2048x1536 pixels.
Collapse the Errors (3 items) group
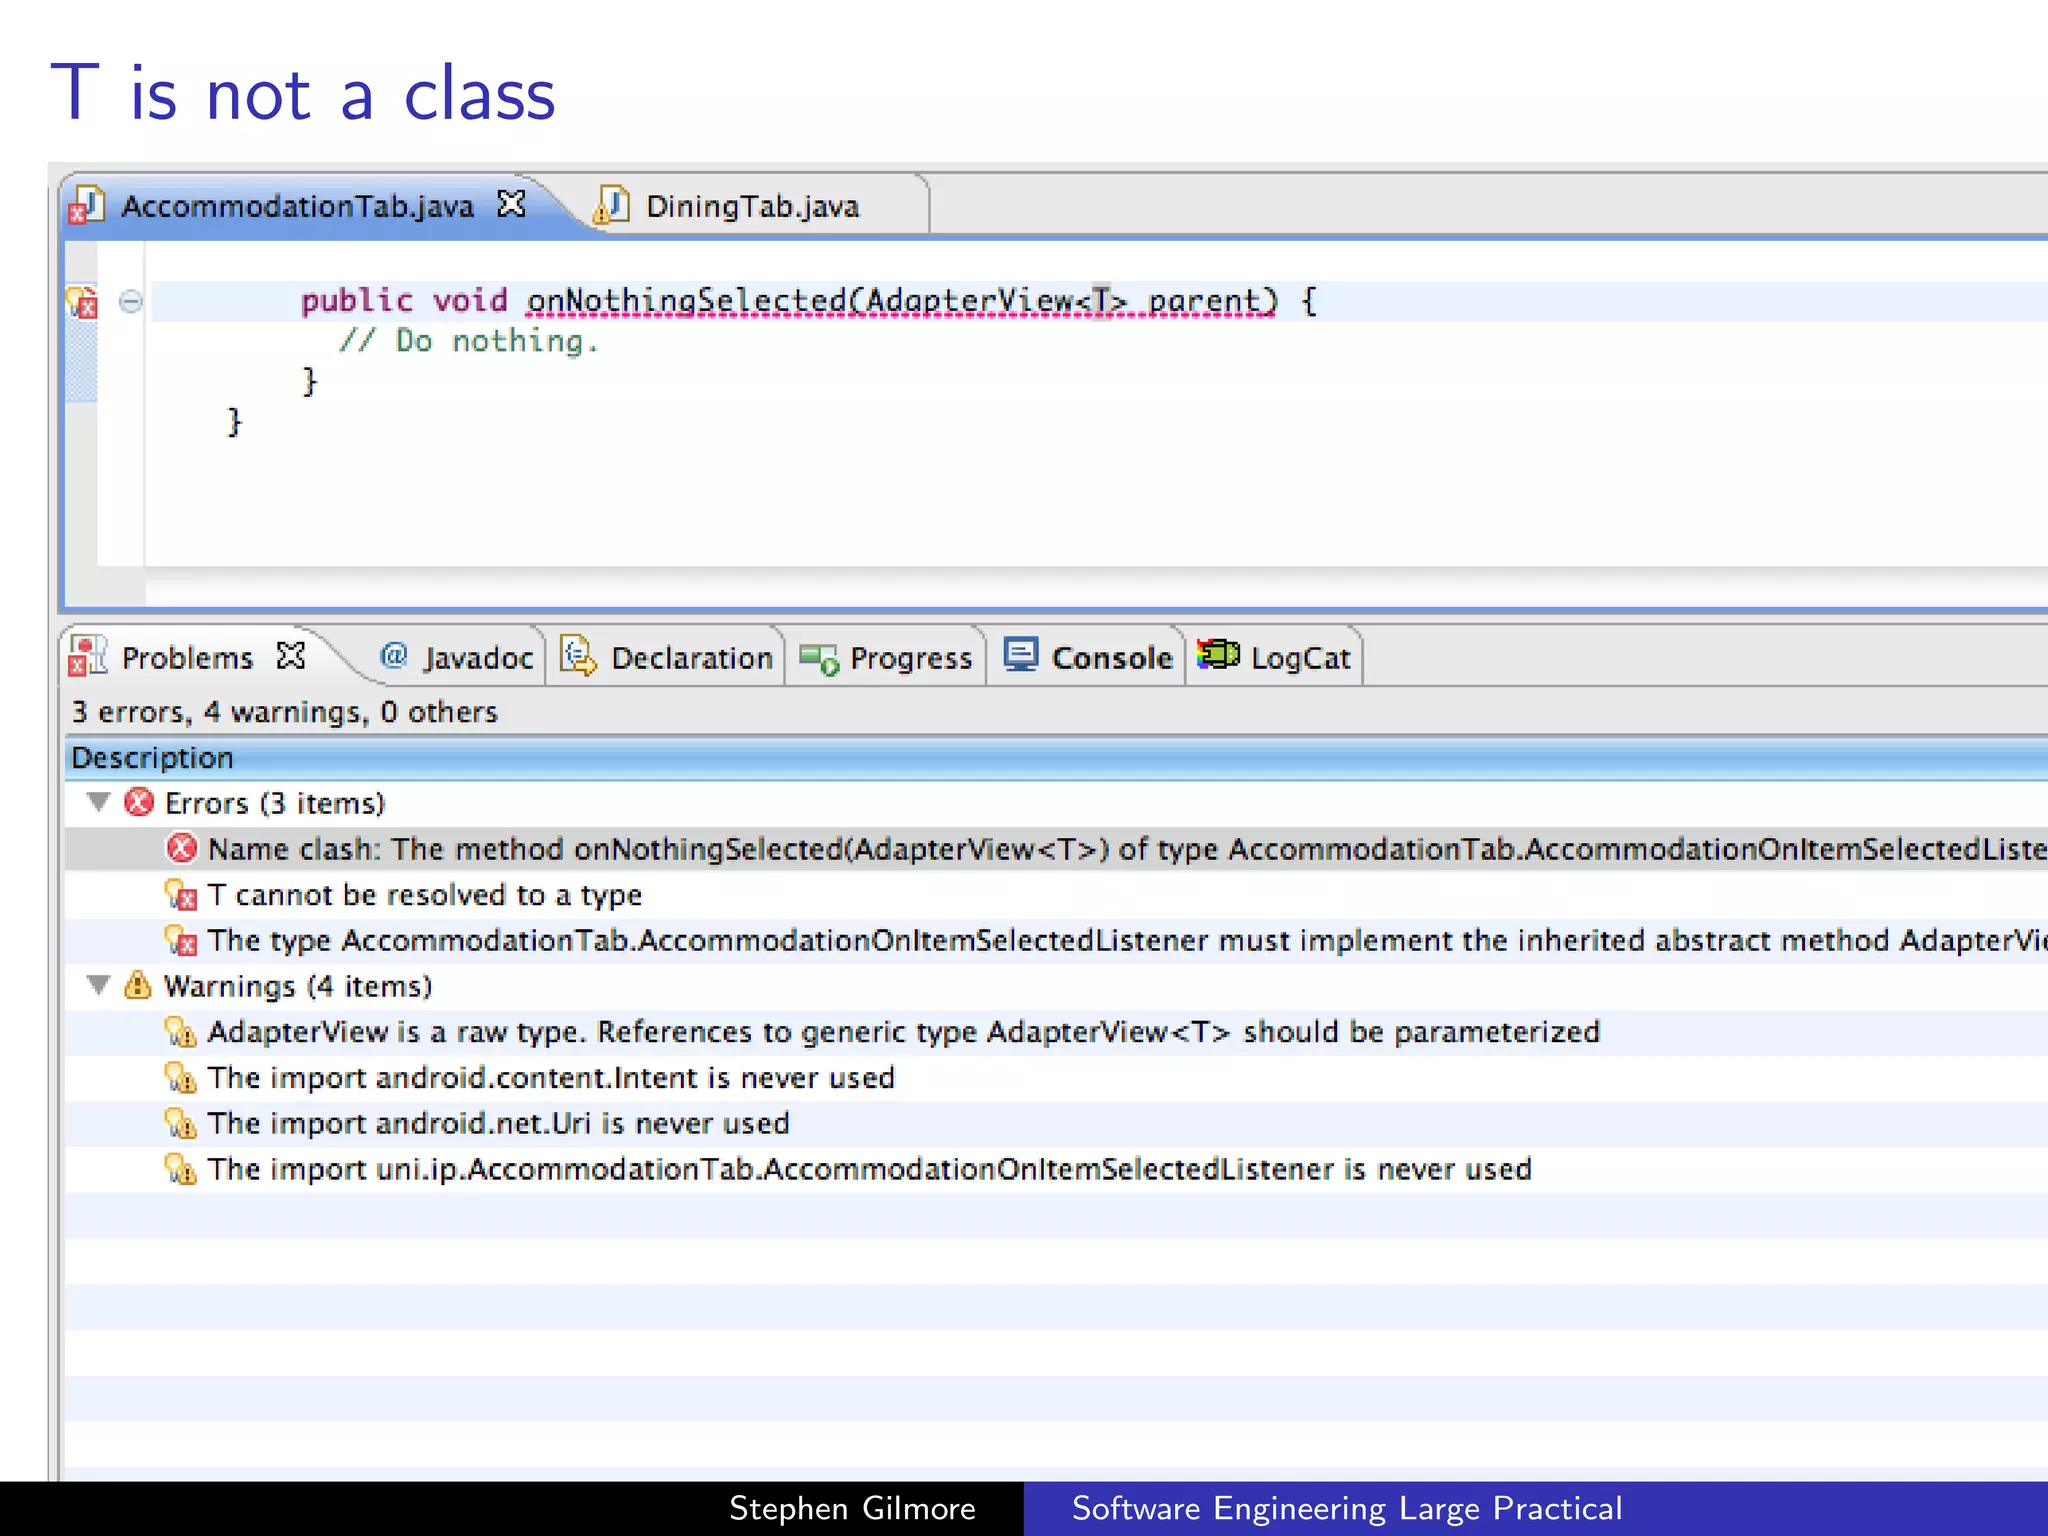coord(98,802)
